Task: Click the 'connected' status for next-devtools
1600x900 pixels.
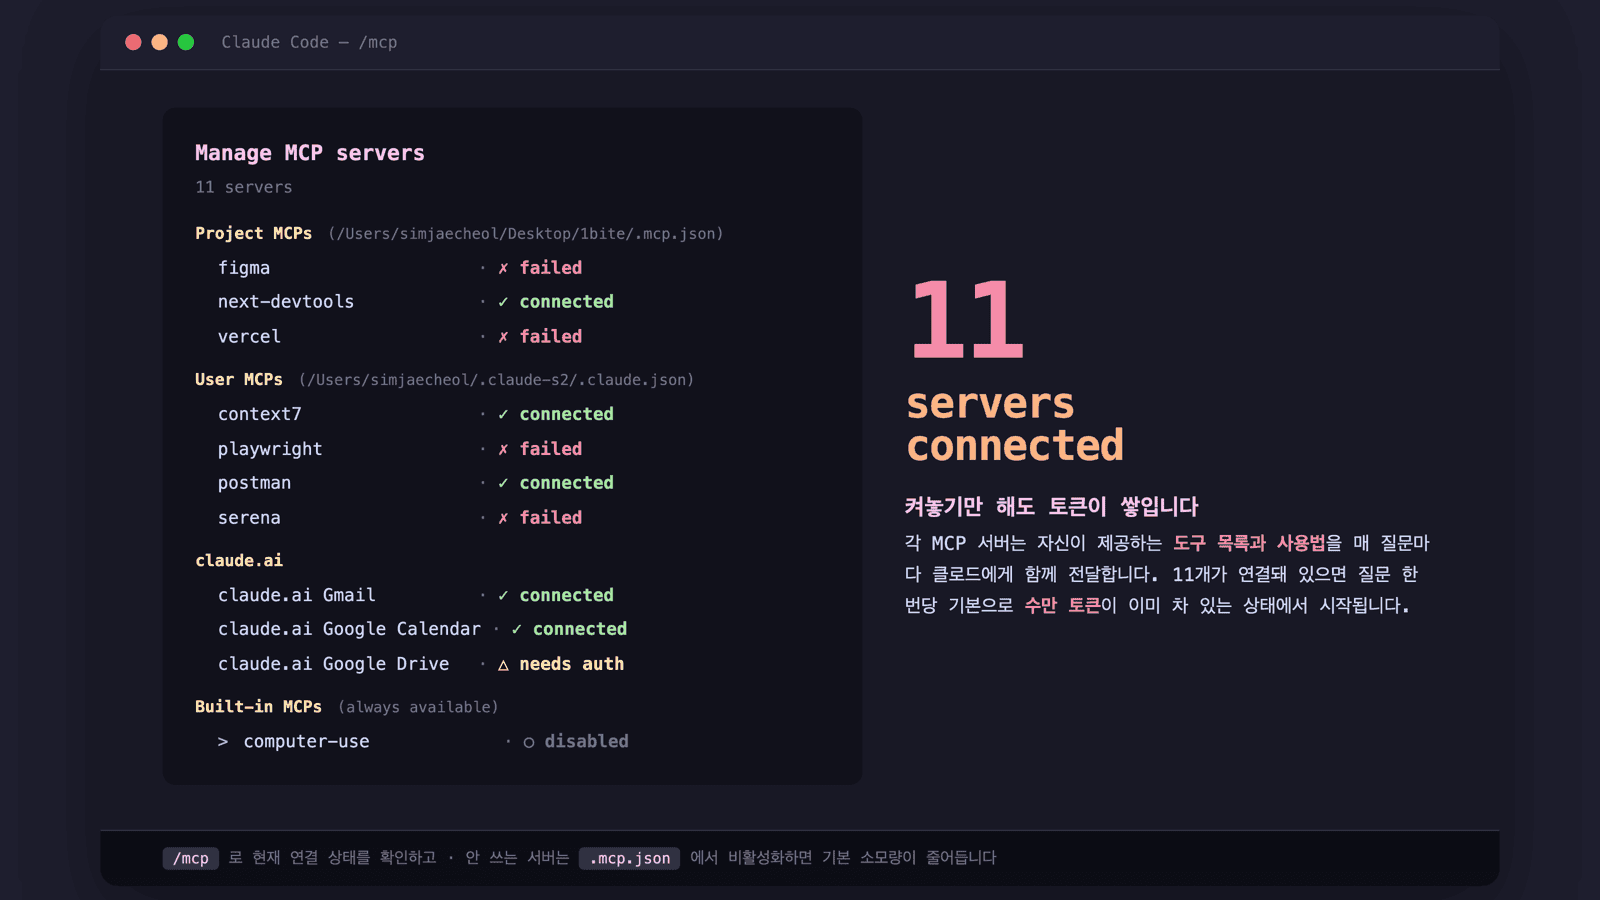Action: tap(567, 302)
